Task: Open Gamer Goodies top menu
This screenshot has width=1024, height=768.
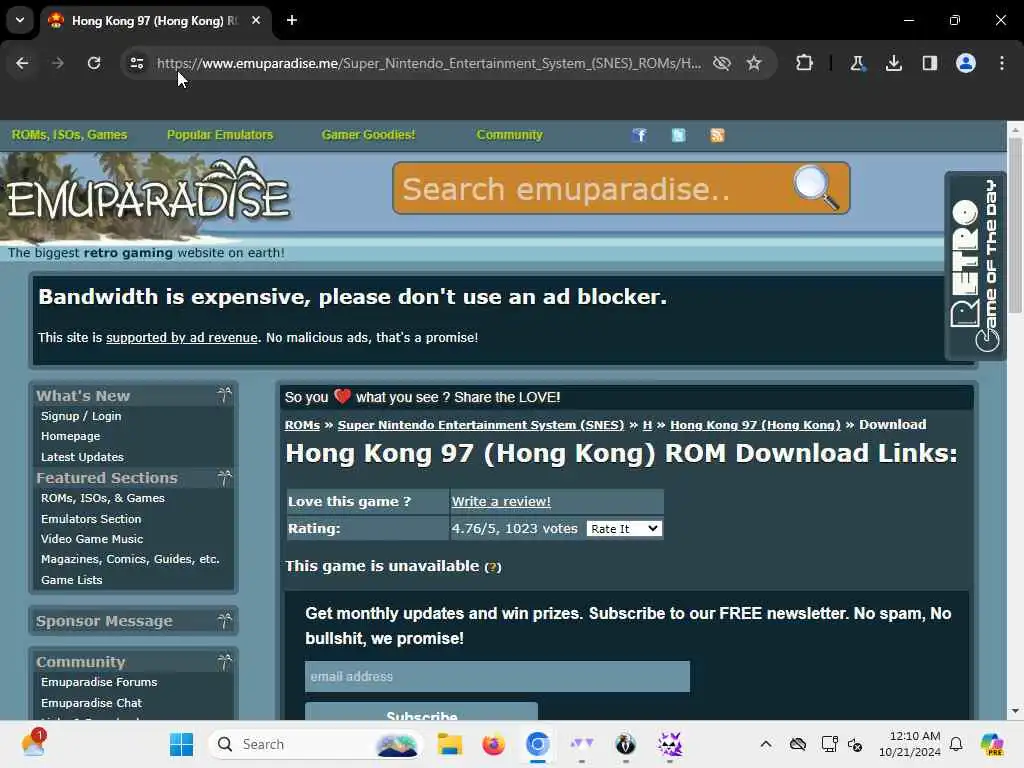Action: [x=368, y=135]
